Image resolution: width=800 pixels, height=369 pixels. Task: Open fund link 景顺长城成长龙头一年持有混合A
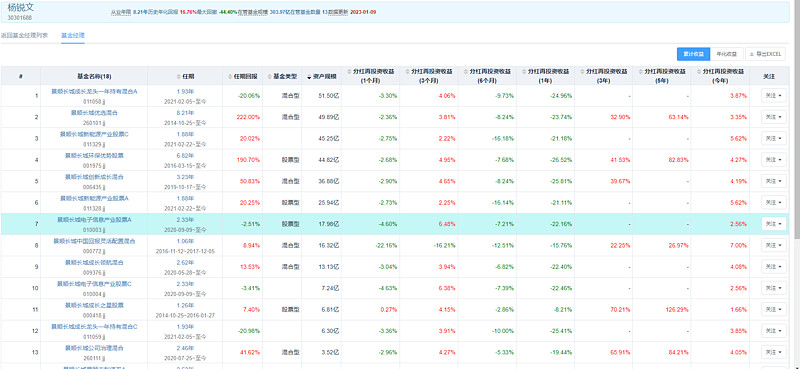[94, 91]
